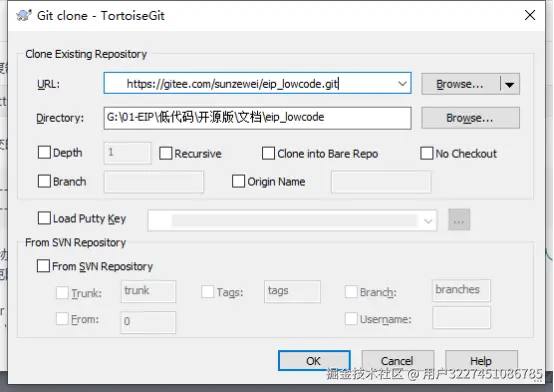Click the trunk text field

point(148,291)
